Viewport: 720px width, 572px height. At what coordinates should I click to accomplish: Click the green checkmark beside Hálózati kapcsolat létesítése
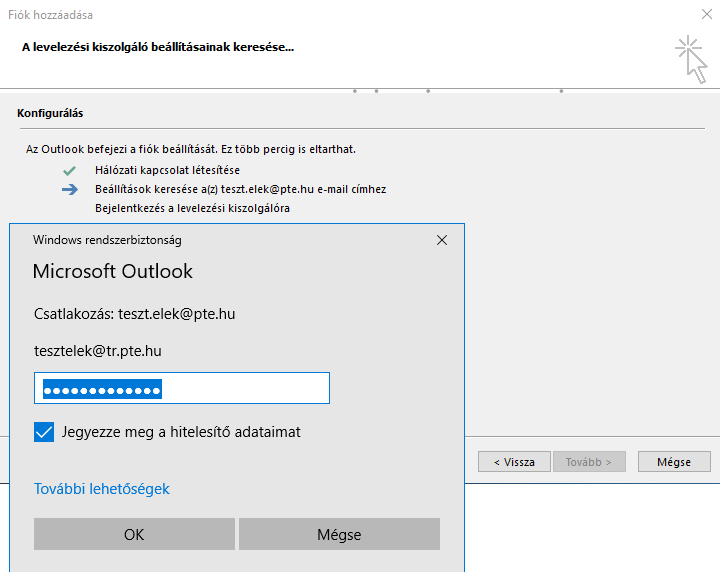69,171
